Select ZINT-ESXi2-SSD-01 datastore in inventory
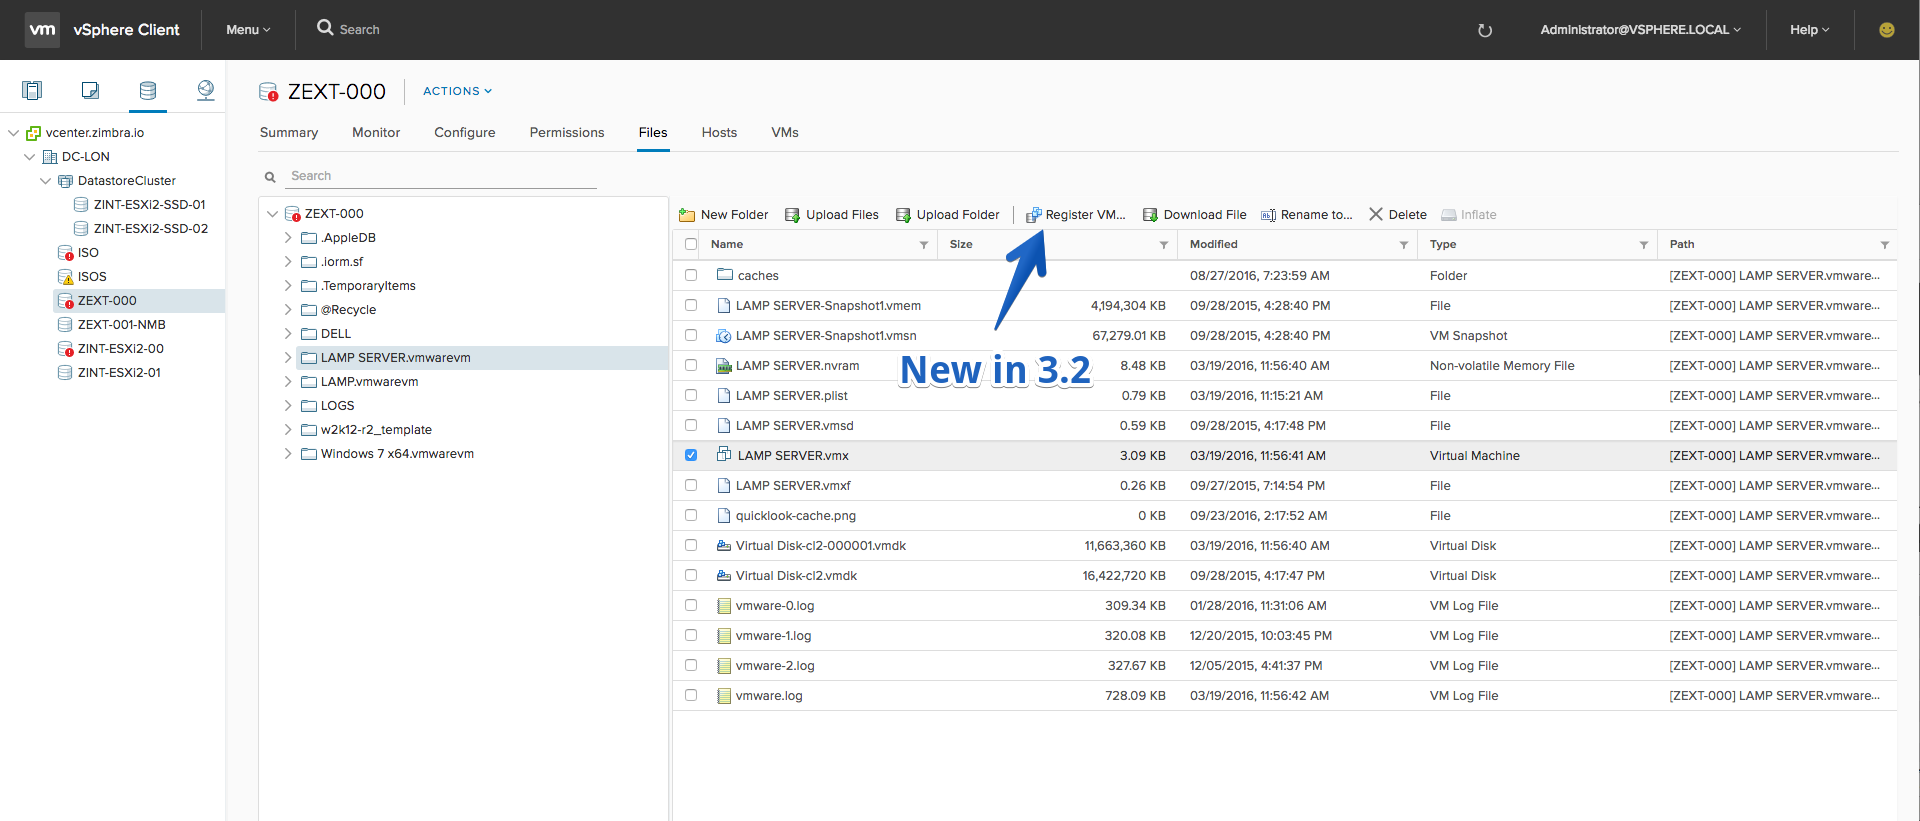 pyautogui.click(x=149, y=205)
